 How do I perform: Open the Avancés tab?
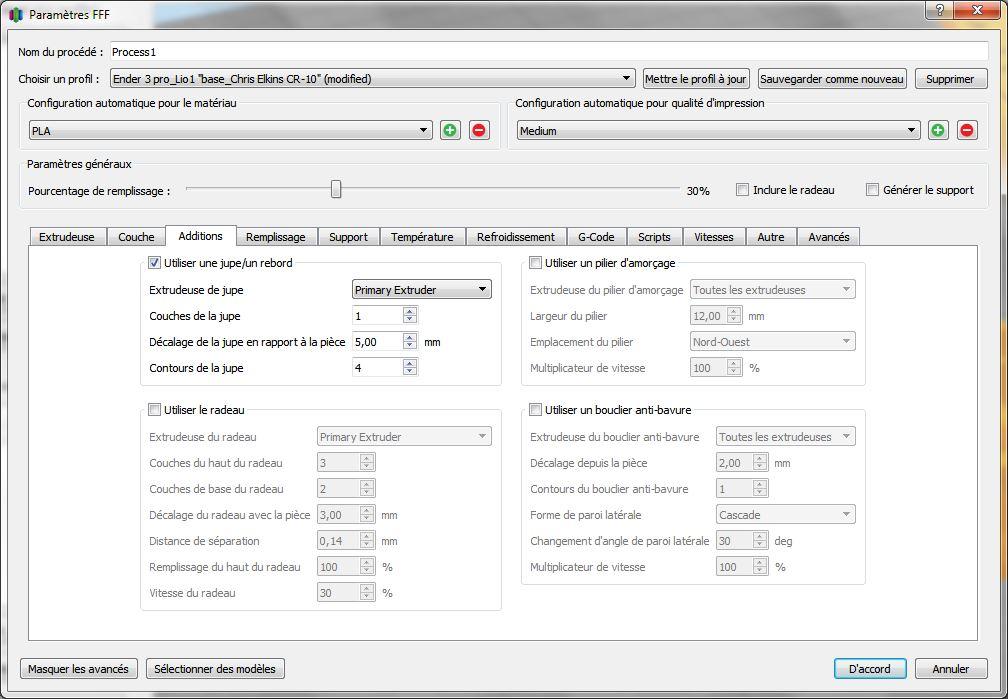829,237
